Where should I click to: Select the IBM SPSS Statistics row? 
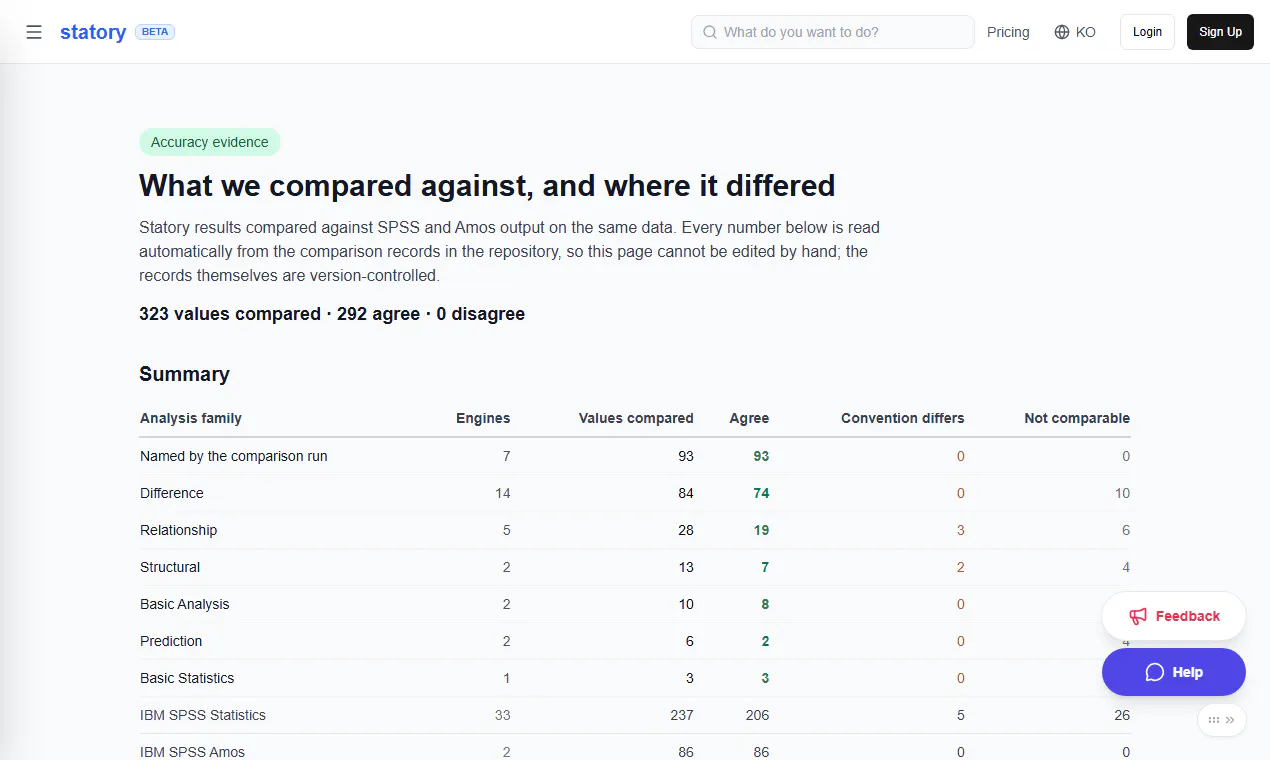pyautogui.click(x=635, y=715)
